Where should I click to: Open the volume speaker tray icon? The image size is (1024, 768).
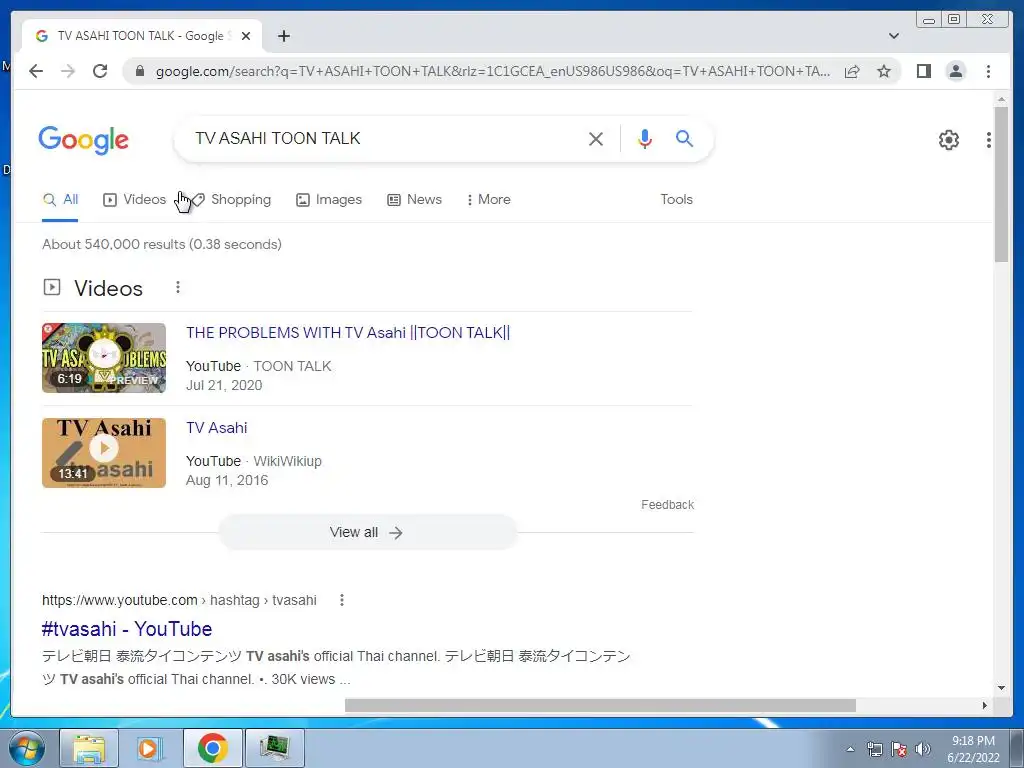923,749
